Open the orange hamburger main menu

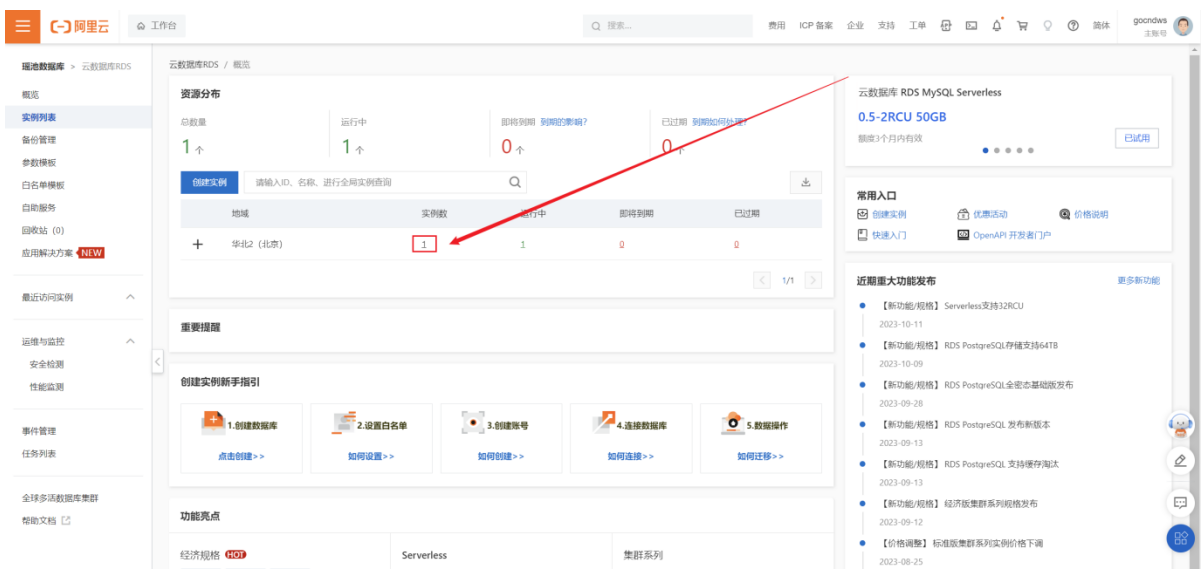[x=22, y=25]
